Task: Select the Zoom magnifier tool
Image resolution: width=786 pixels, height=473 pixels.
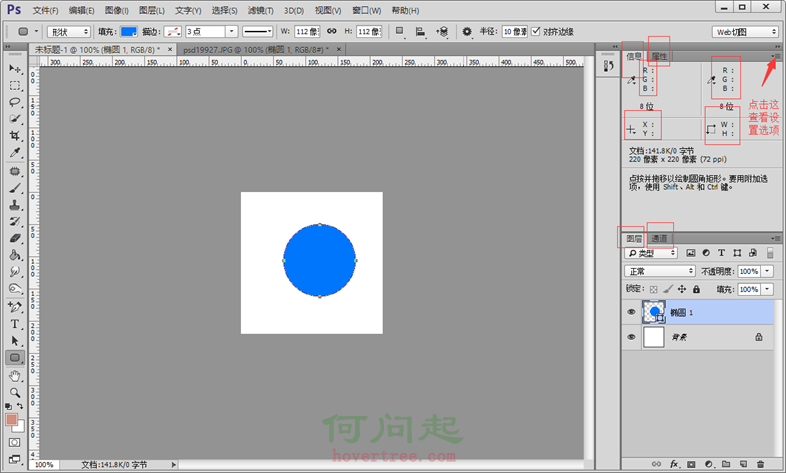Action: (15, 392)
